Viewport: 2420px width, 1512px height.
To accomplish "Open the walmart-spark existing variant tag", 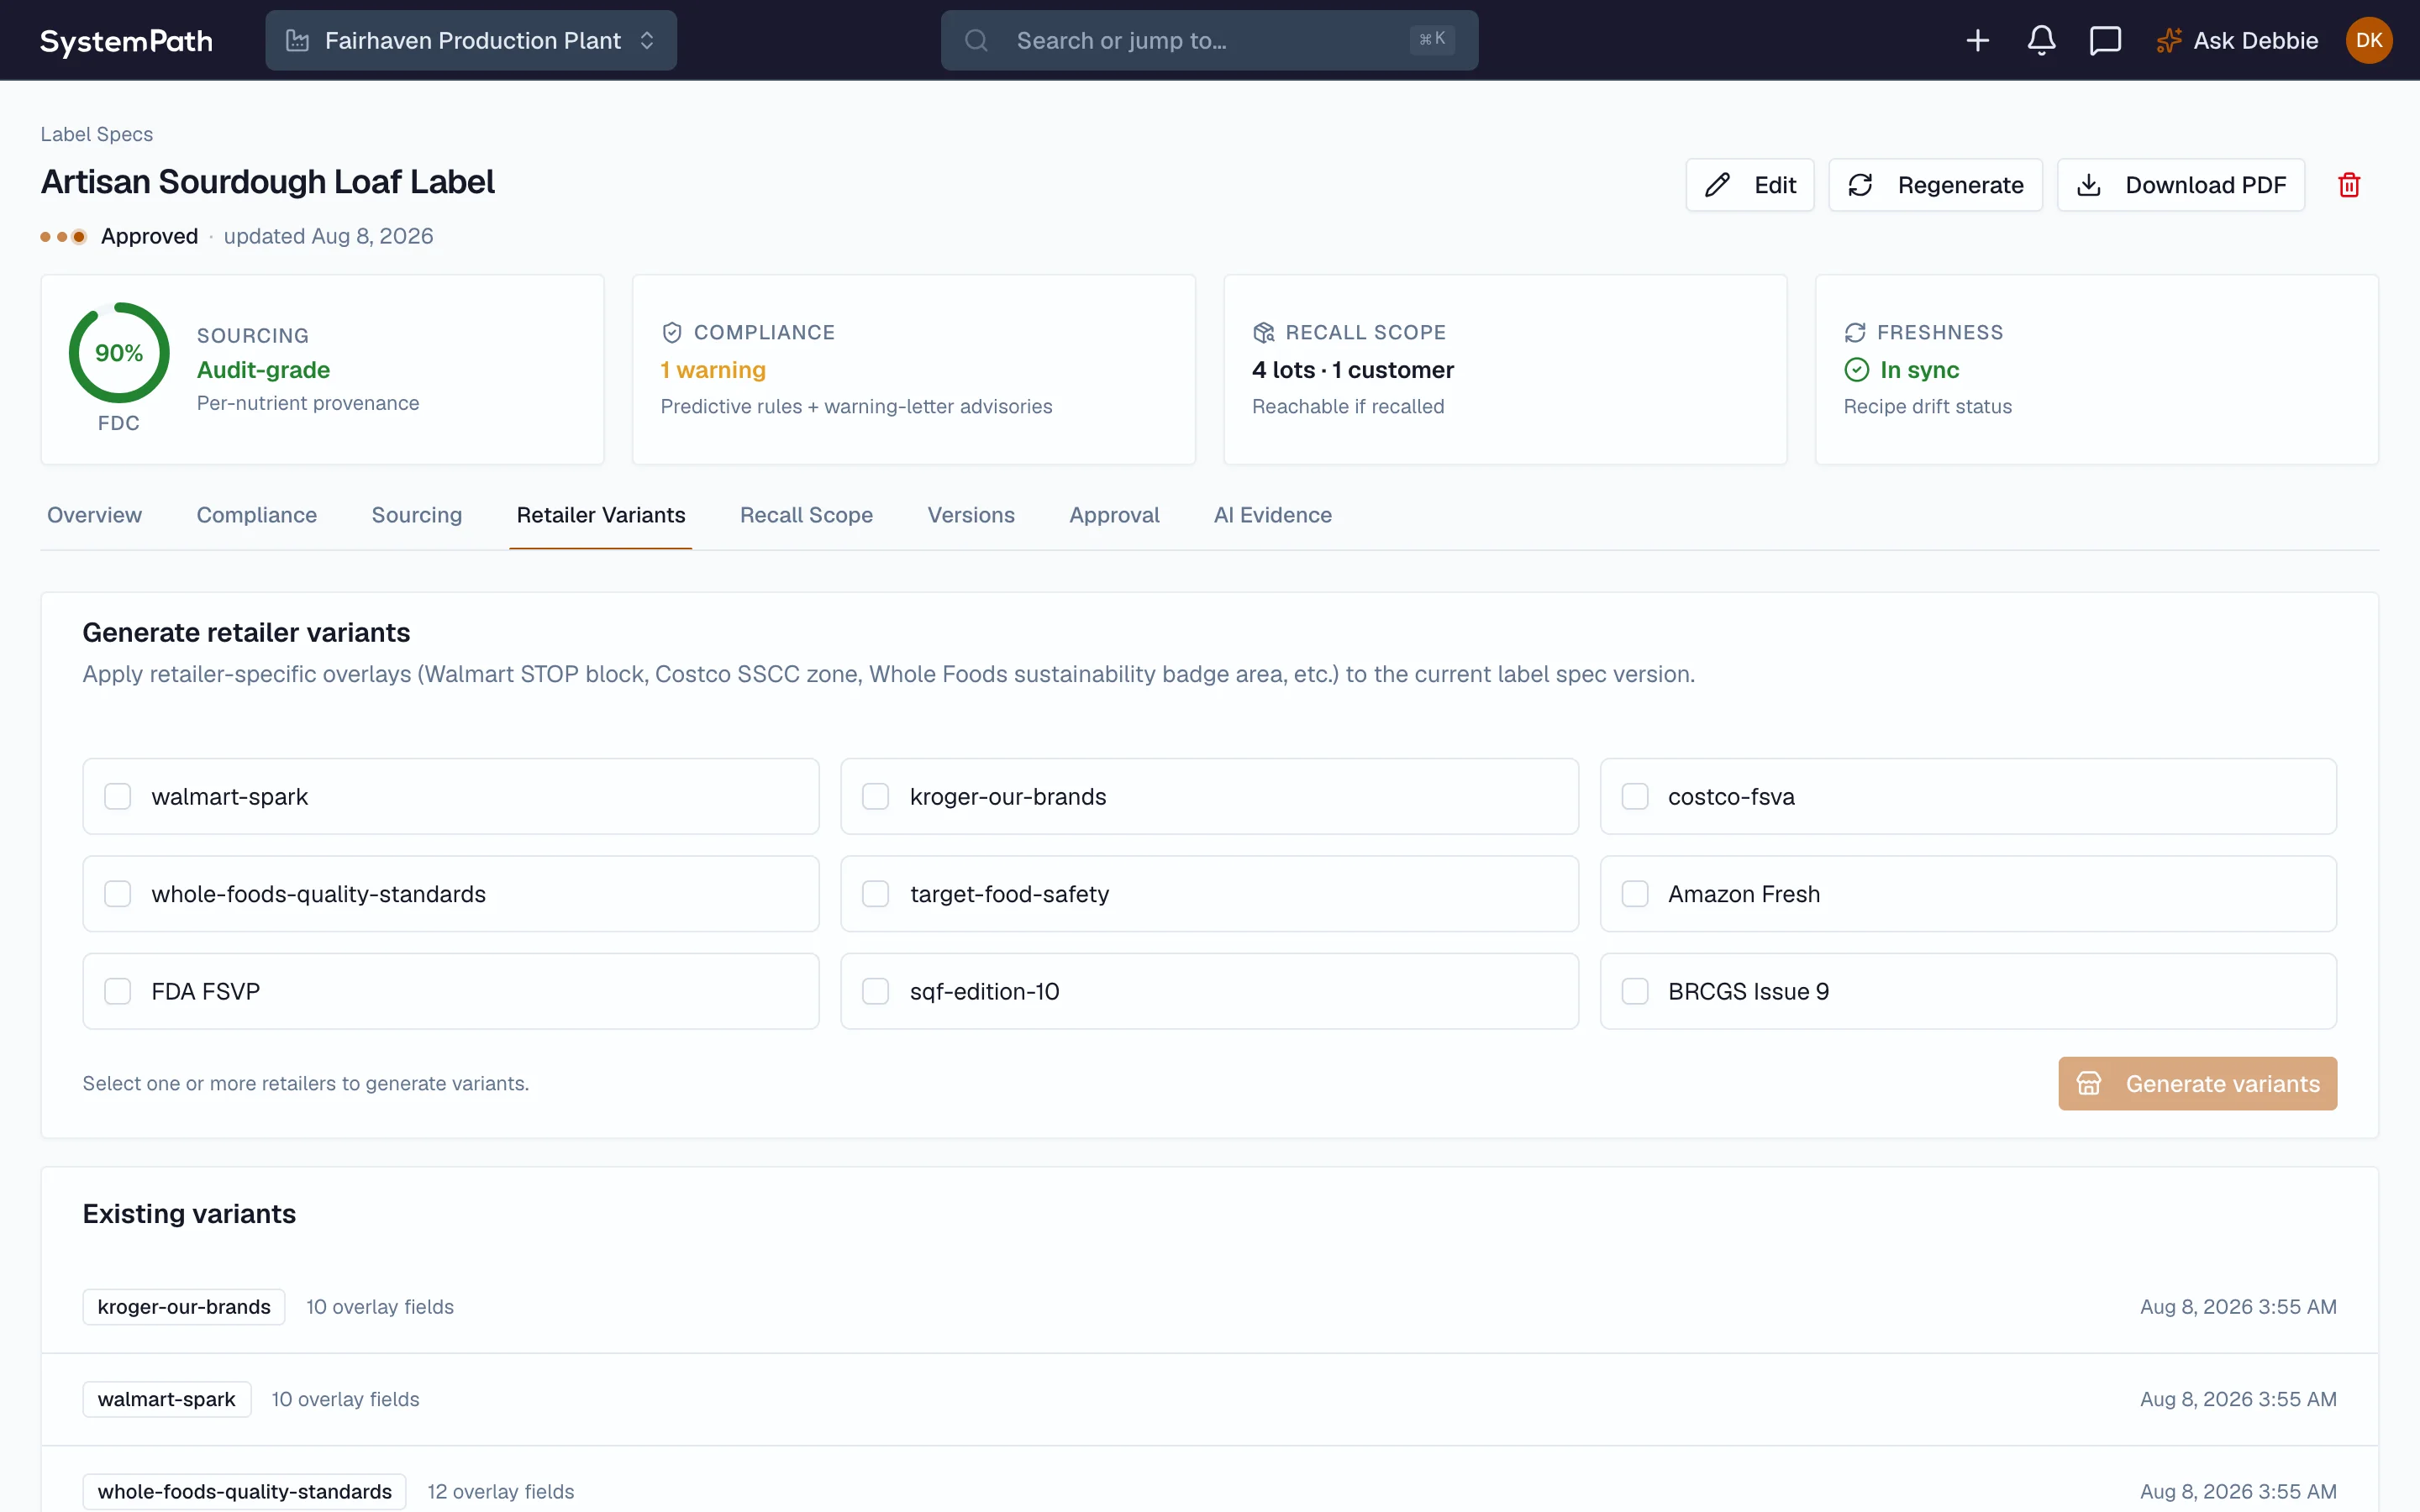I will [x=167, y=1399].
